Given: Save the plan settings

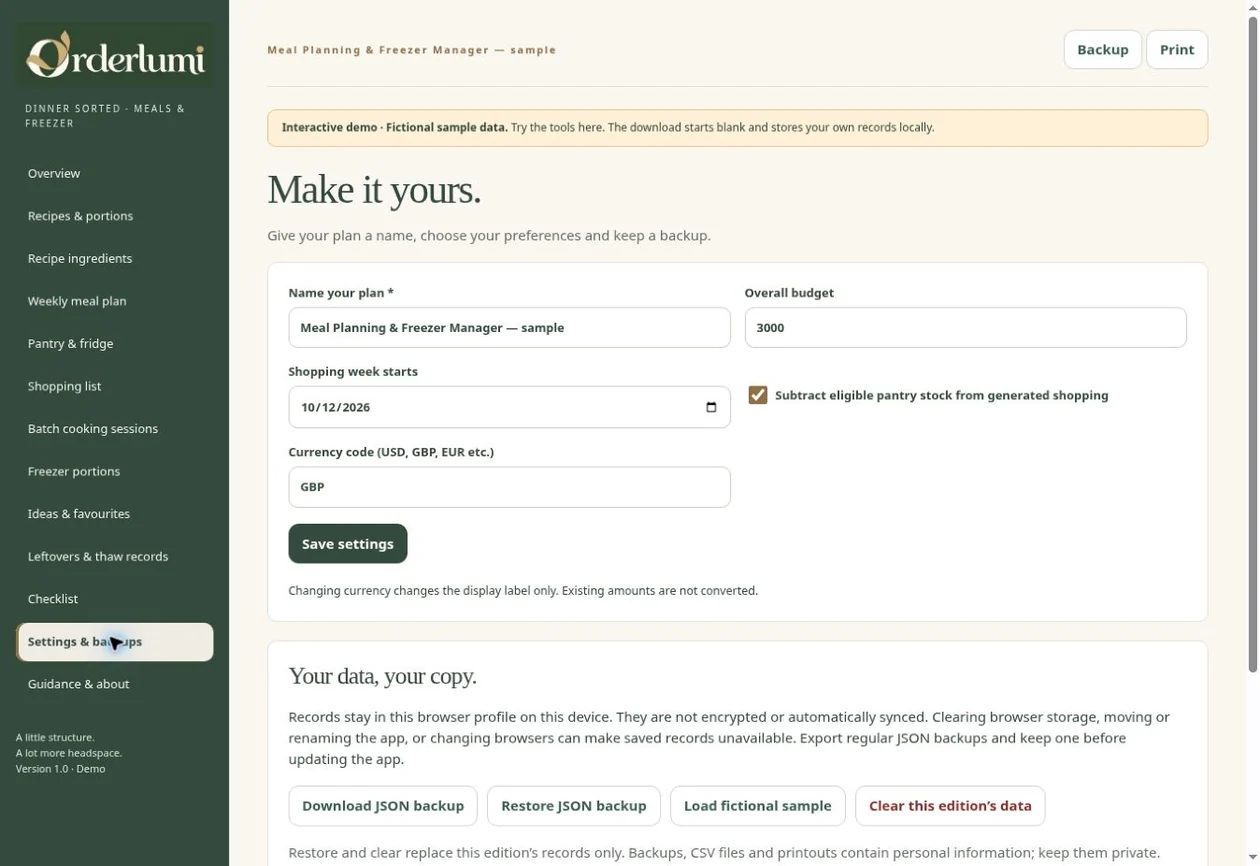Looking at the screenshot, I should point(347,544).
